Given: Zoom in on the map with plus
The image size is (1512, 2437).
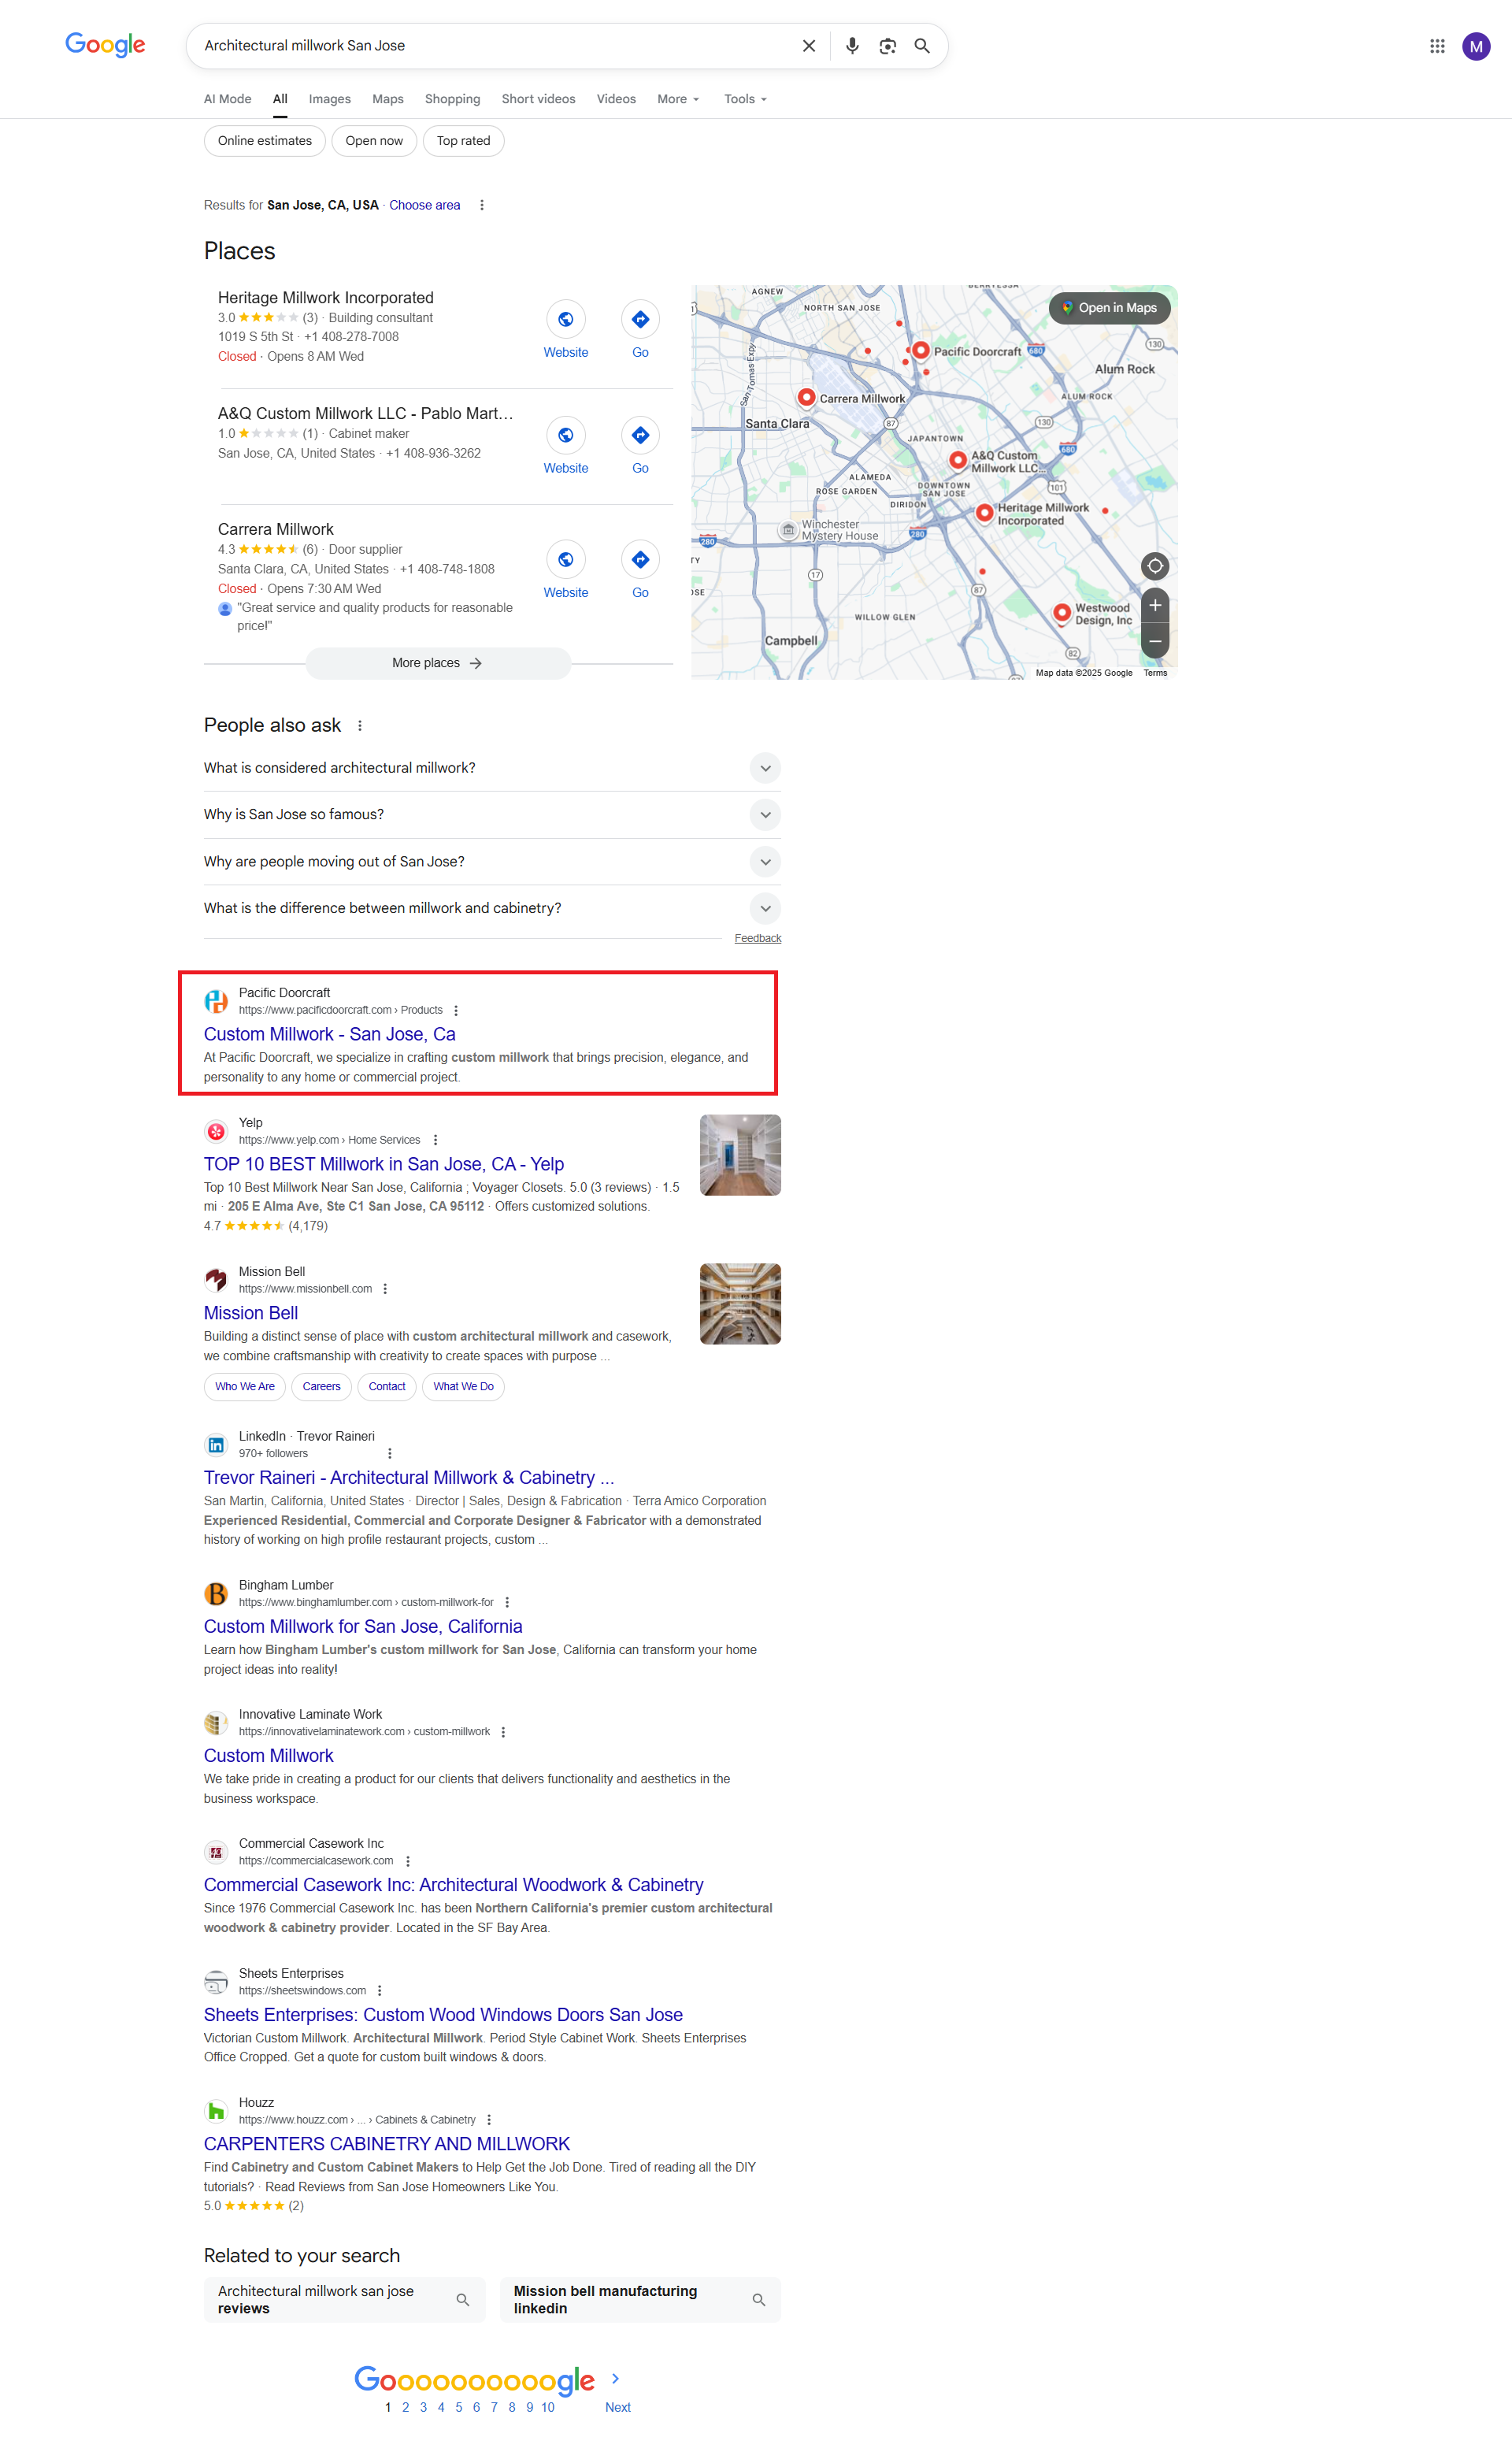Looking at the screenshot, I should click(1155, 605).
